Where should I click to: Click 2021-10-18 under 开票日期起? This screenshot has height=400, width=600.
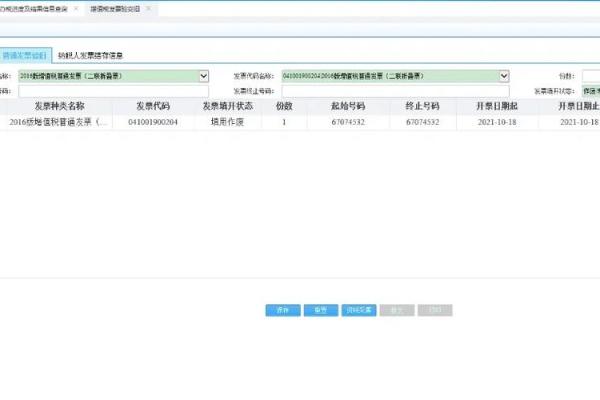[497, 122]
